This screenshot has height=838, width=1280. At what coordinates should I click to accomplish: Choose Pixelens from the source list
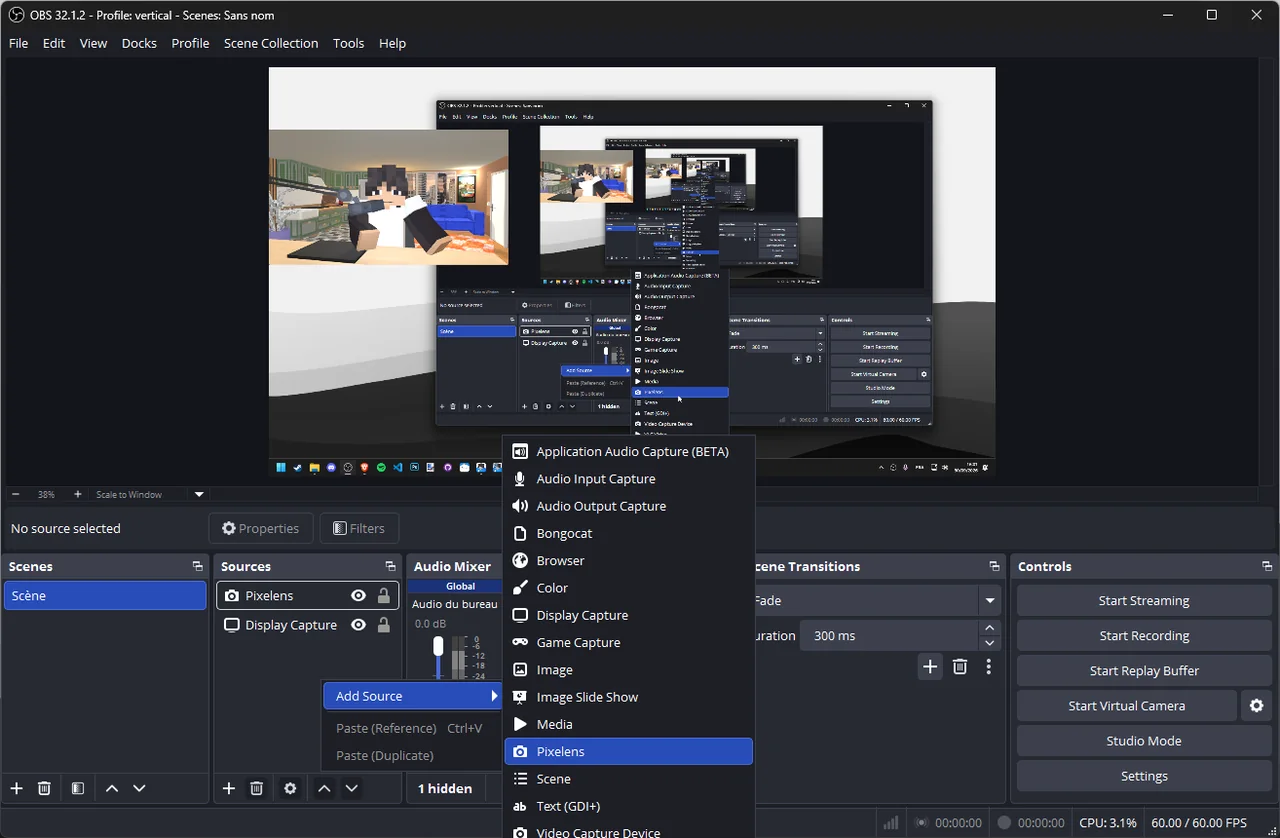click(629, 751)
